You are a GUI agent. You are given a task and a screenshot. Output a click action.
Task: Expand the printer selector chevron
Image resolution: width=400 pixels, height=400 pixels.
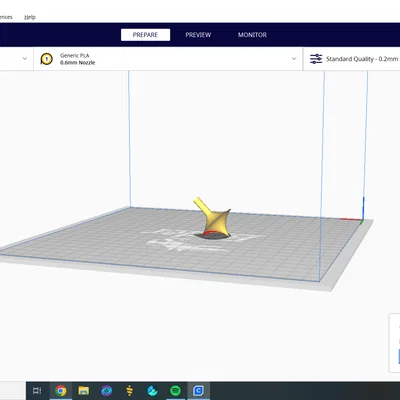pyautogui.click(x=25, y=59)
